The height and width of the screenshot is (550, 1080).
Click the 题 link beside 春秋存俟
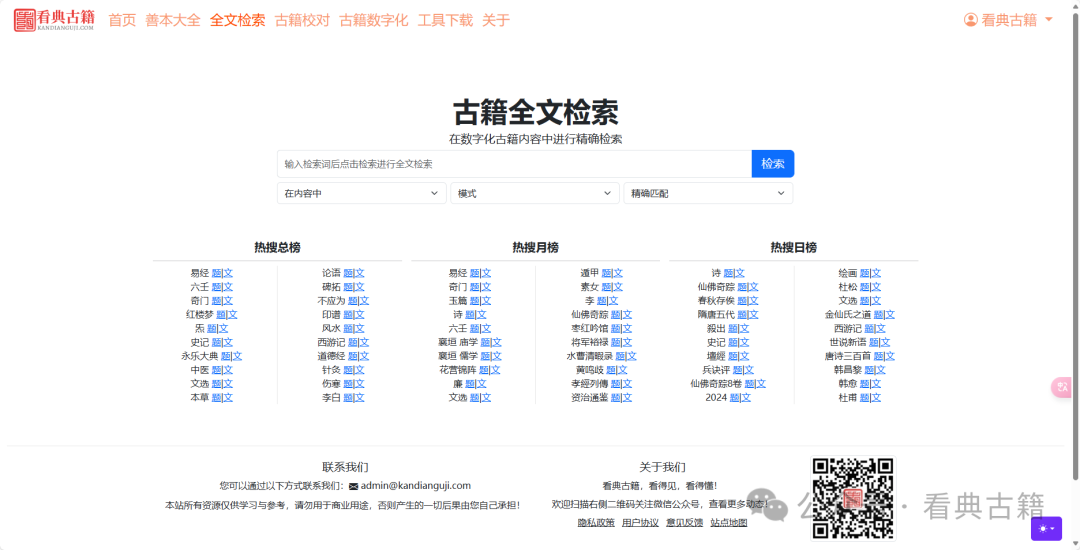click(742, 301)
